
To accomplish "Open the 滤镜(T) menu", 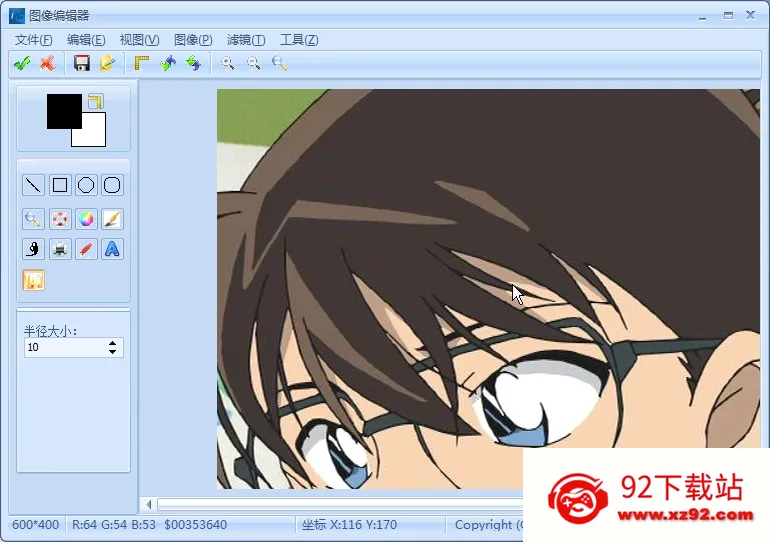I will click(x=246, y=40).
